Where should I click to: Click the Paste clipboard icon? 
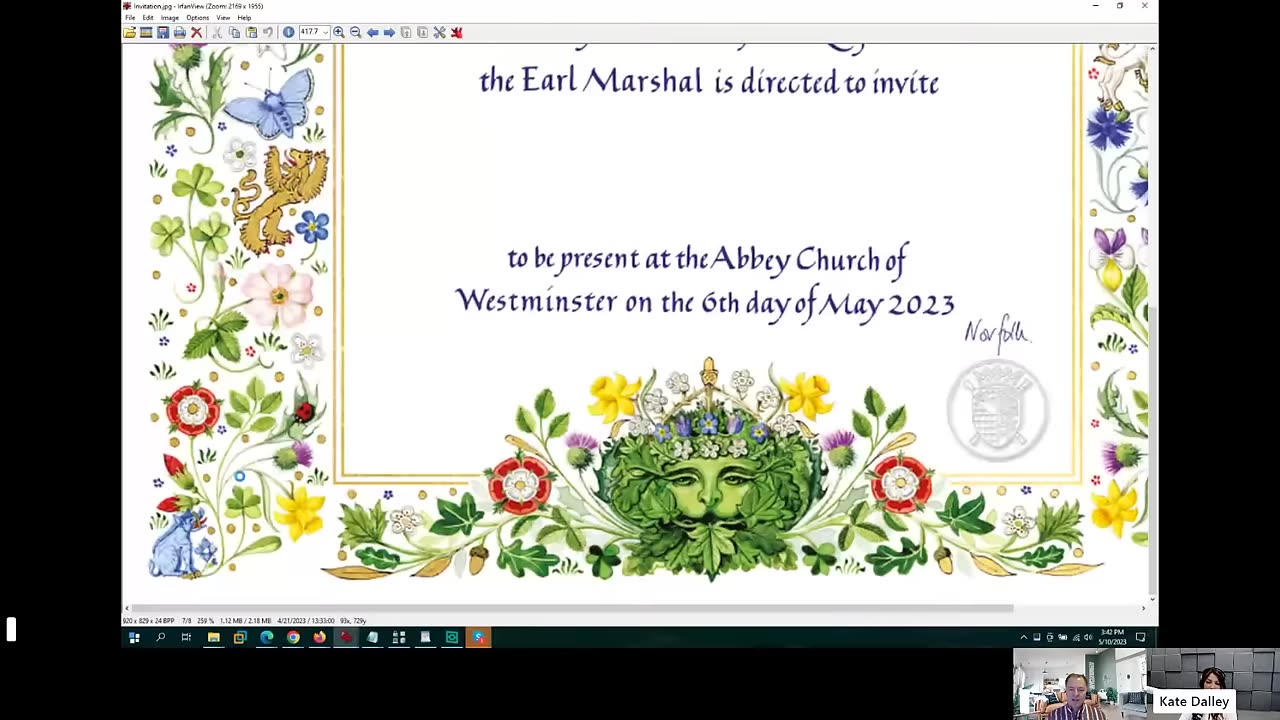coord(251,32)
